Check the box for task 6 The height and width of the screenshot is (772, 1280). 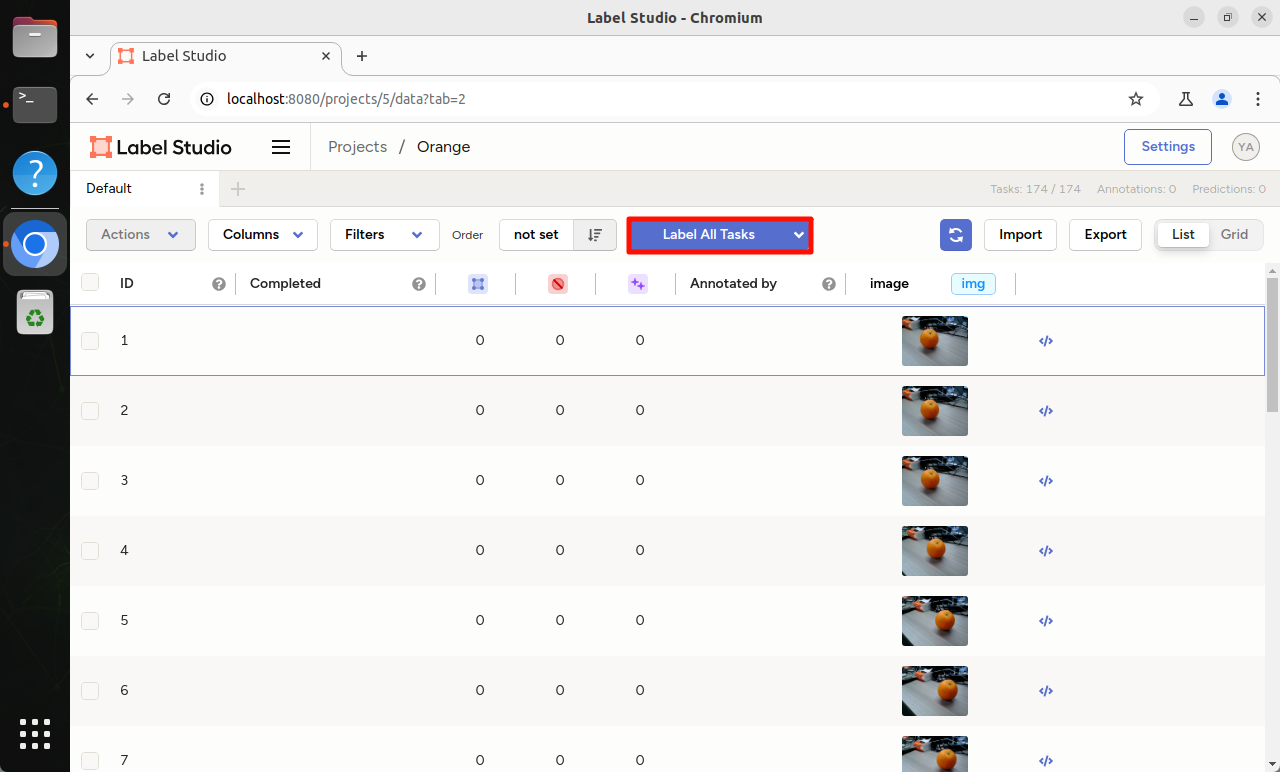tap(90, 691)
